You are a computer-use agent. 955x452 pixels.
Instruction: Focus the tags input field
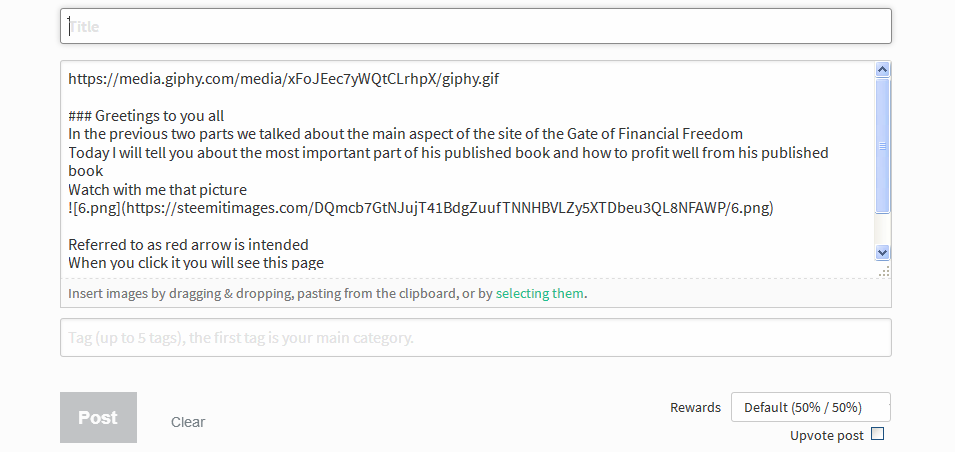(x=475, y=338)
